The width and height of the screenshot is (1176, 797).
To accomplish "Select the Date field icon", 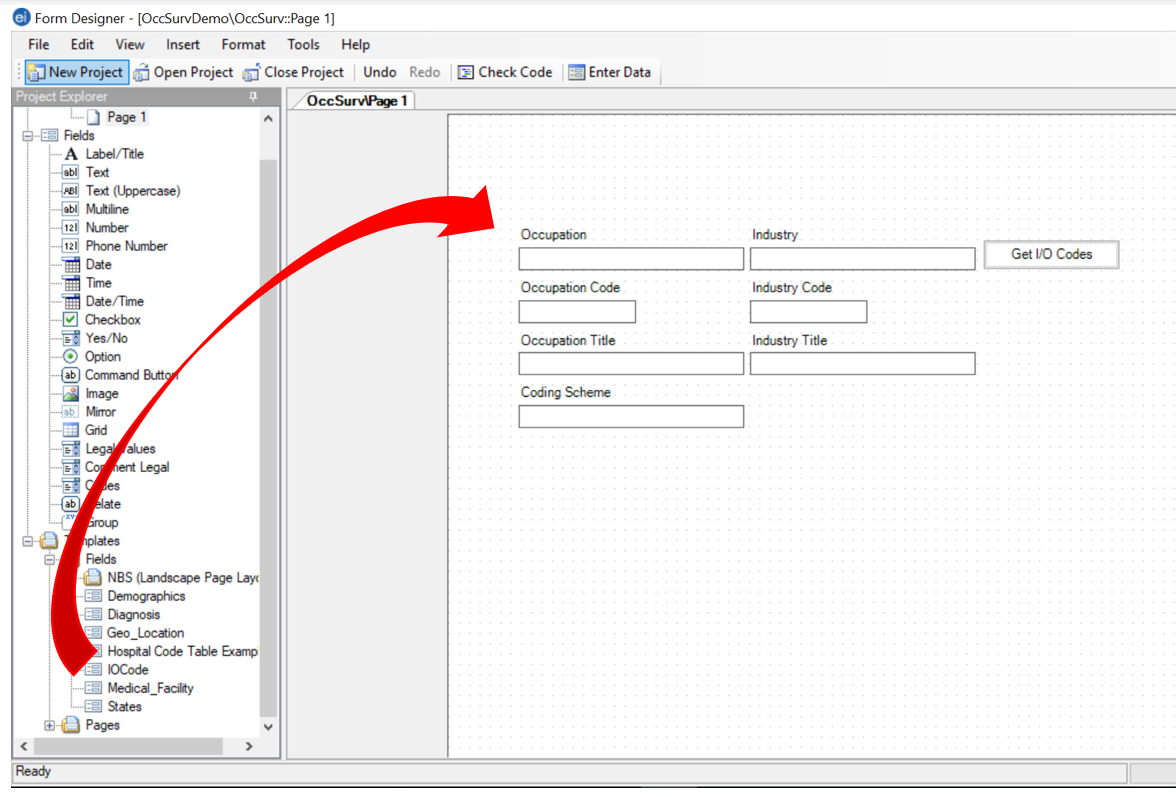I will click(x=71, y=265).
